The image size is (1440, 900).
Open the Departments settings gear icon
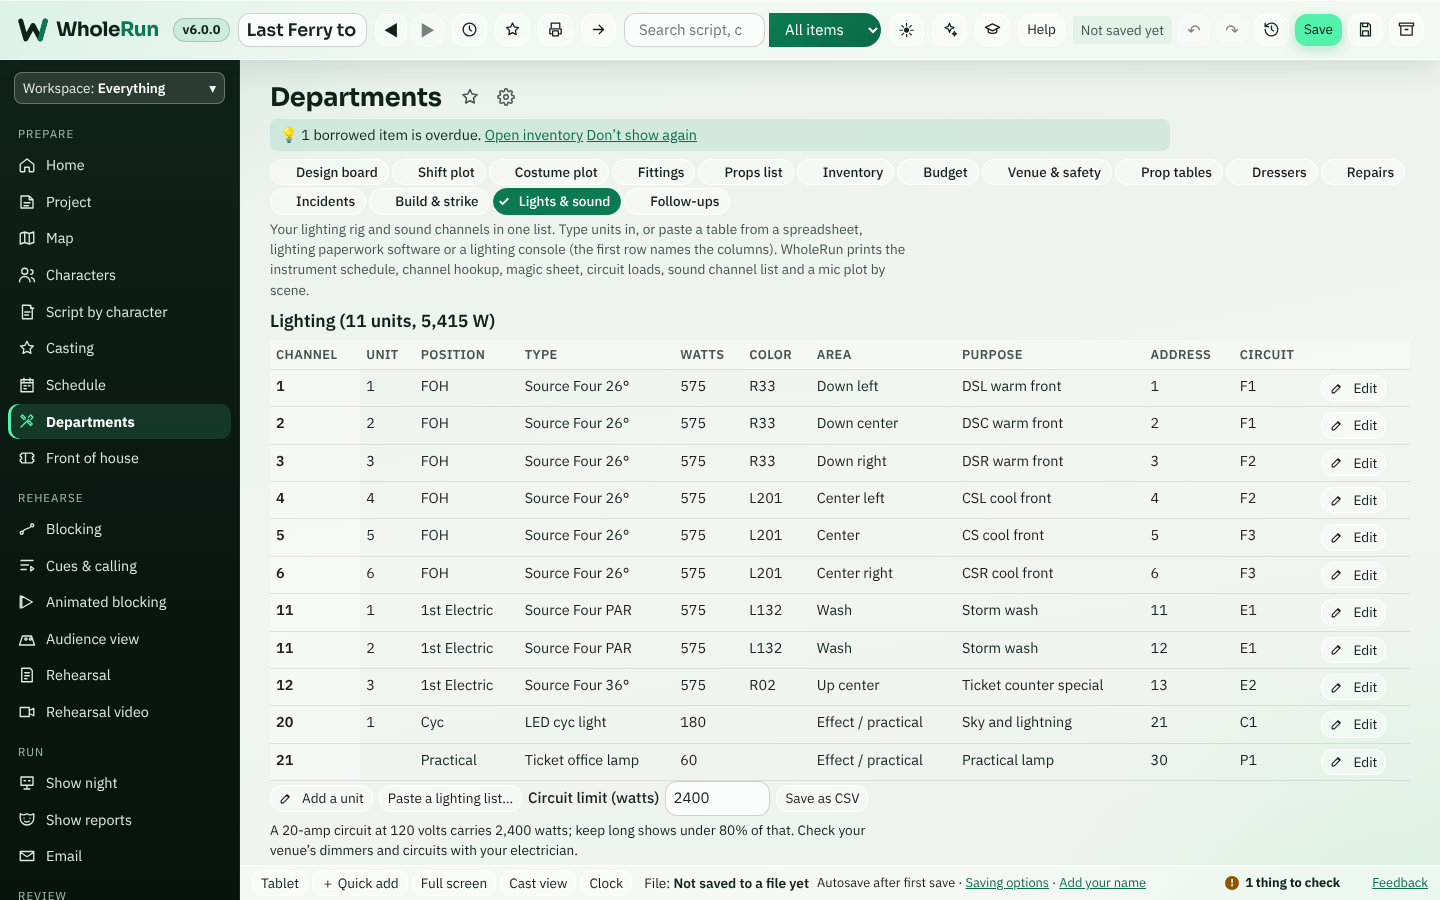506,97
